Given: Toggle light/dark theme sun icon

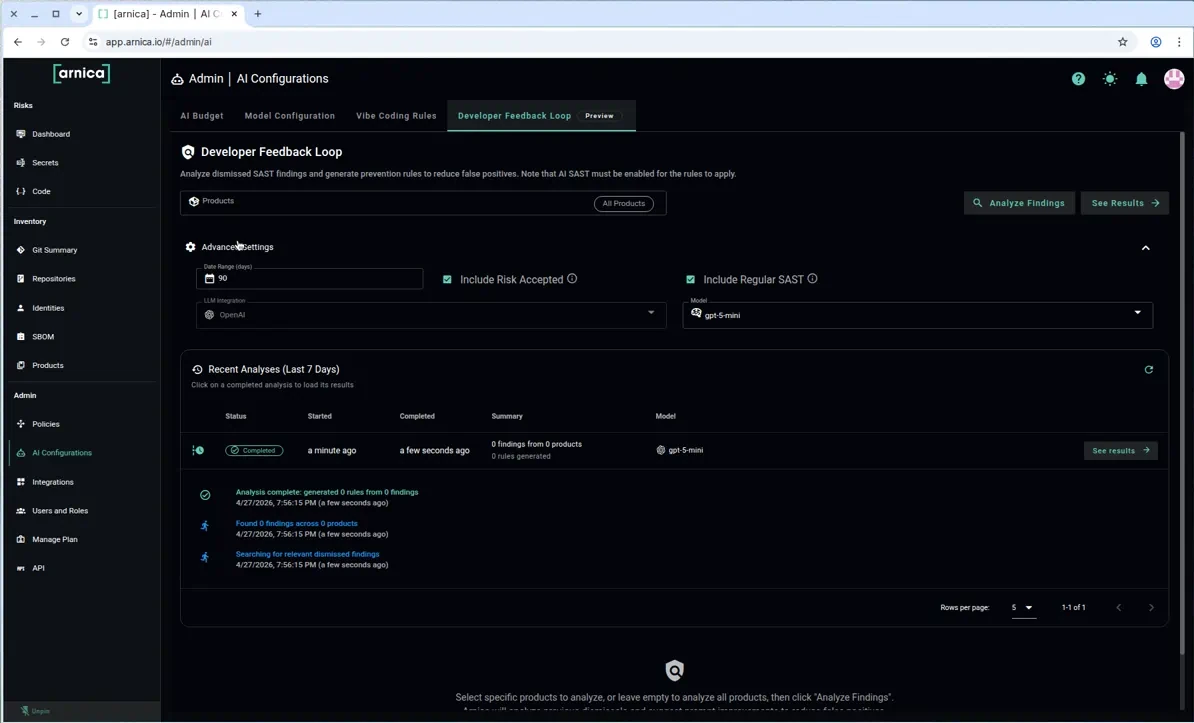Looking at the screenshot, I should [1110, 78].
